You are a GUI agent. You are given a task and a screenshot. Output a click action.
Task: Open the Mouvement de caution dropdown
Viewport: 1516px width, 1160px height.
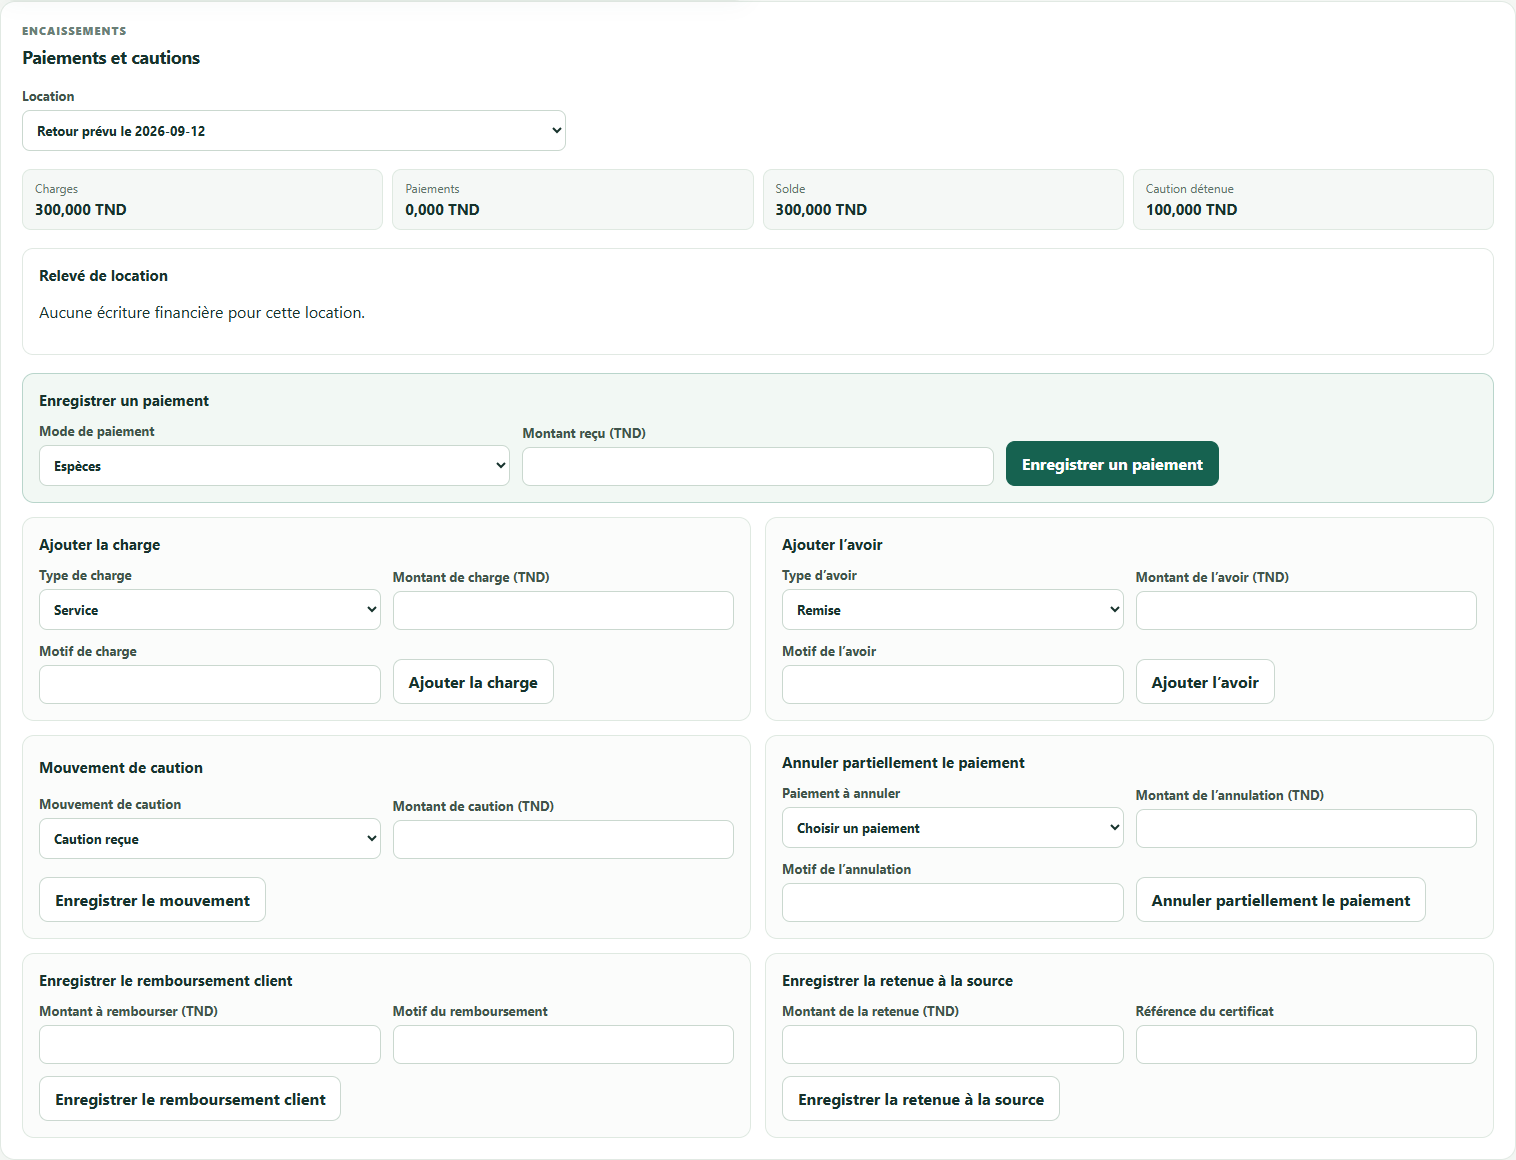(x=210, y=839)
